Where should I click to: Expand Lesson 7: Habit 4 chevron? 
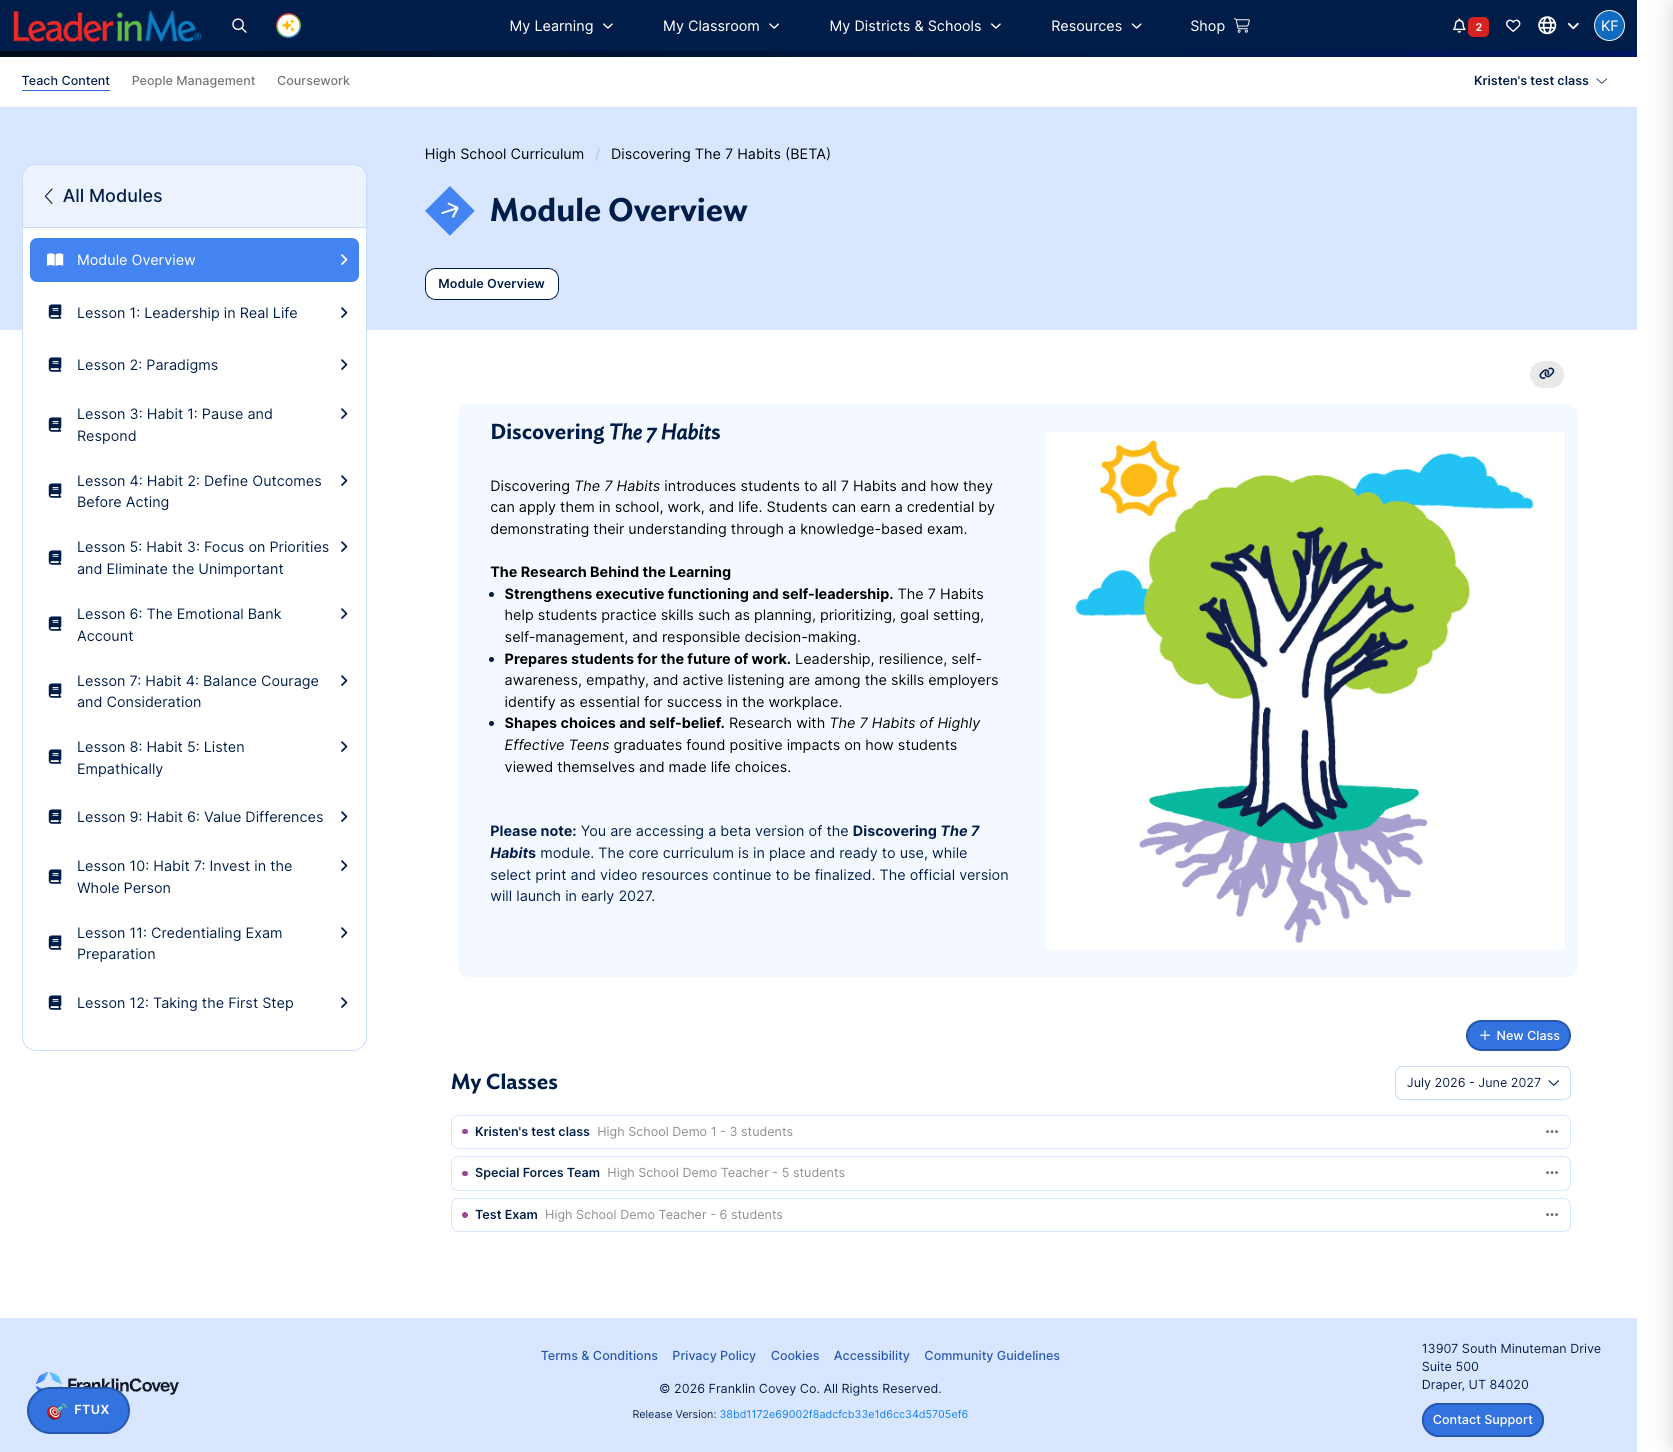click(344, 681)
